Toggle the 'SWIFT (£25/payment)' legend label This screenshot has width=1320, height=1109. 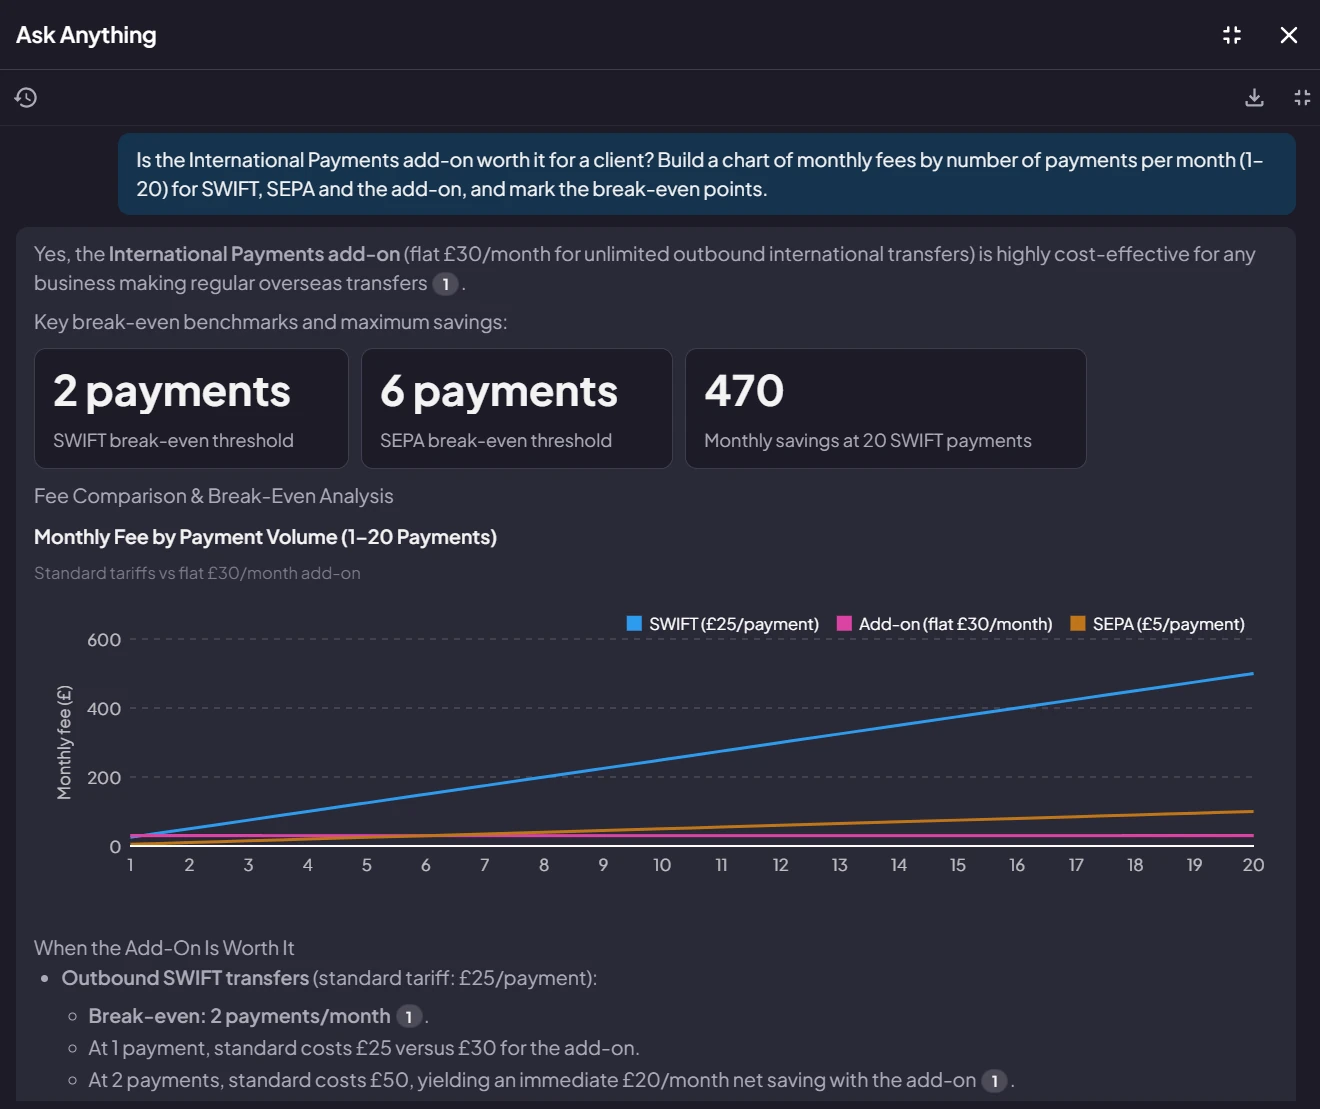(x=734, y=624)
